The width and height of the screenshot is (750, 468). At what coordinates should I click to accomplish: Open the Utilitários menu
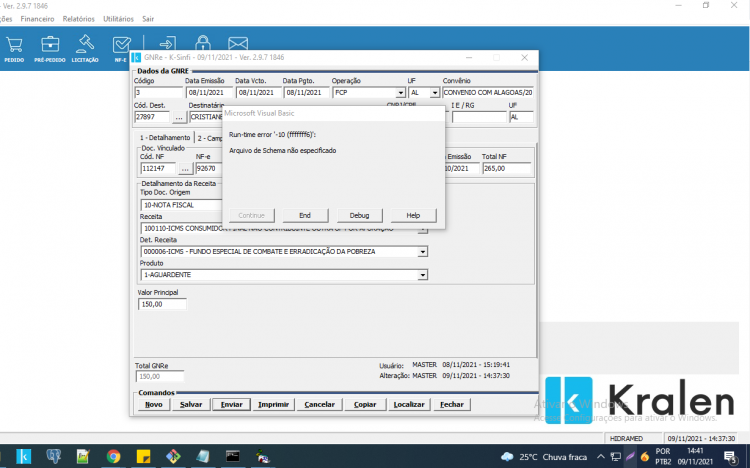118,19
